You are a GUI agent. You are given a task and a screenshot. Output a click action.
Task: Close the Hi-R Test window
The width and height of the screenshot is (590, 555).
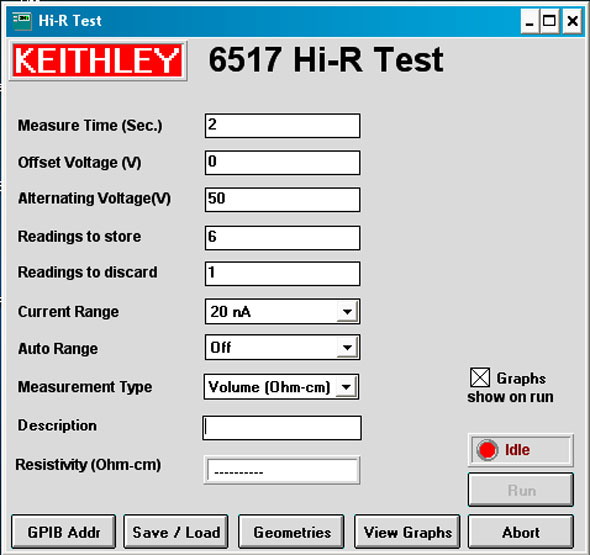(572, 21)
